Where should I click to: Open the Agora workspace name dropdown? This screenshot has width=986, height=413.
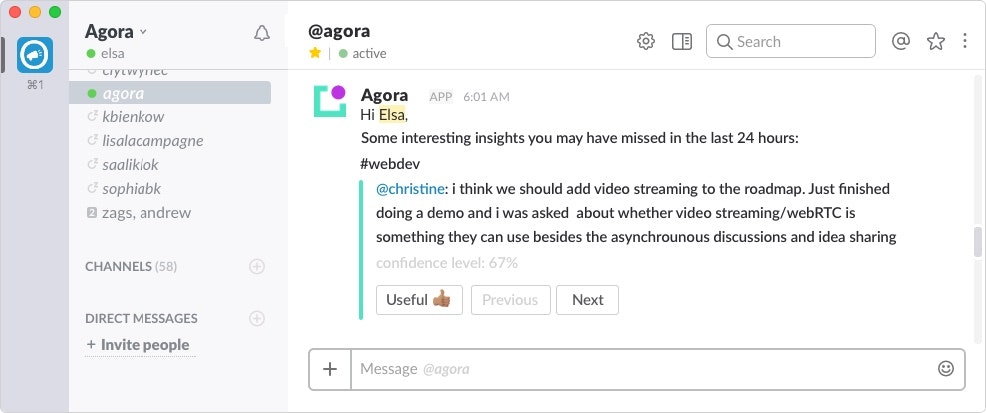pos(116,31)
